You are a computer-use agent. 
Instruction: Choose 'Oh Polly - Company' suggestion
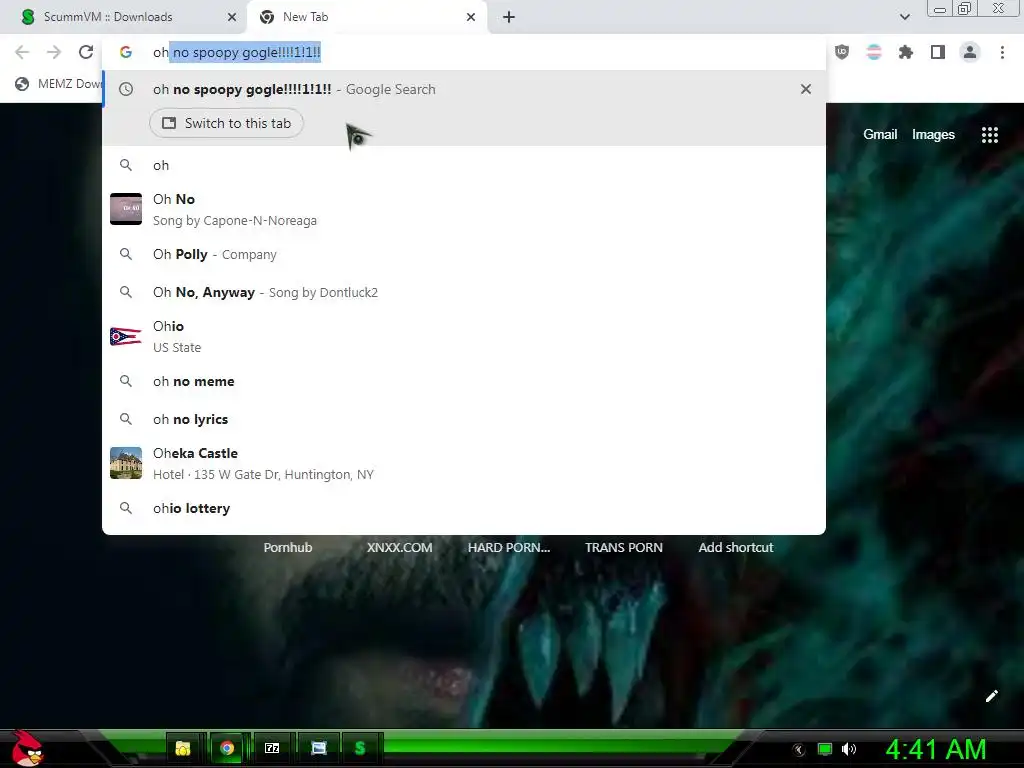pyautogui.click(x=464, y=254)
